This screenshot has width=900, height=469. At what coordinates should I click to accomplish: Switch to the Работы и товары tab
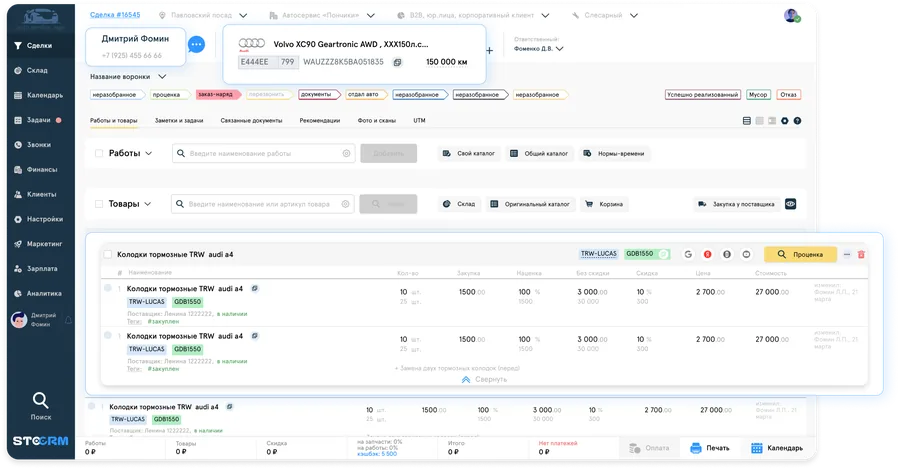114,121
